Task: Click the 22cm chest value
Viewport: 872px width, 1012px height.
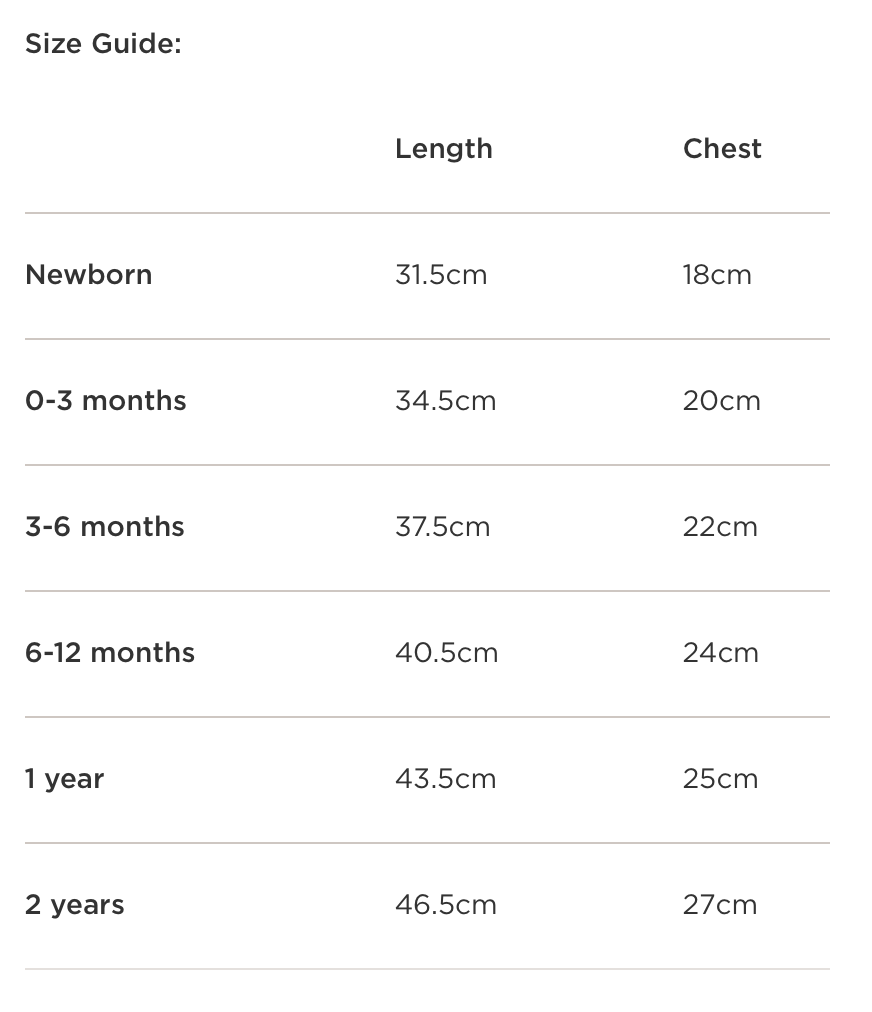Action: [x=720, y=527]
